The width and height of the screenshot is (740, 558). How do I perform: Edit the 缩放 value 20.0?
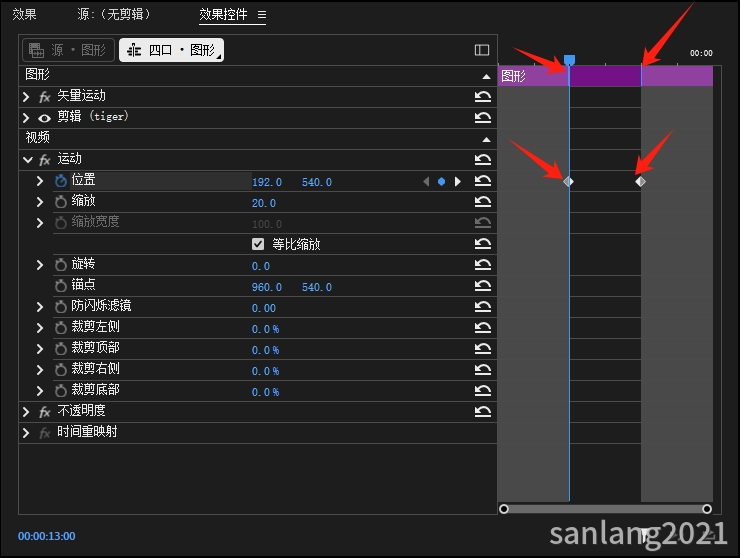264,203
